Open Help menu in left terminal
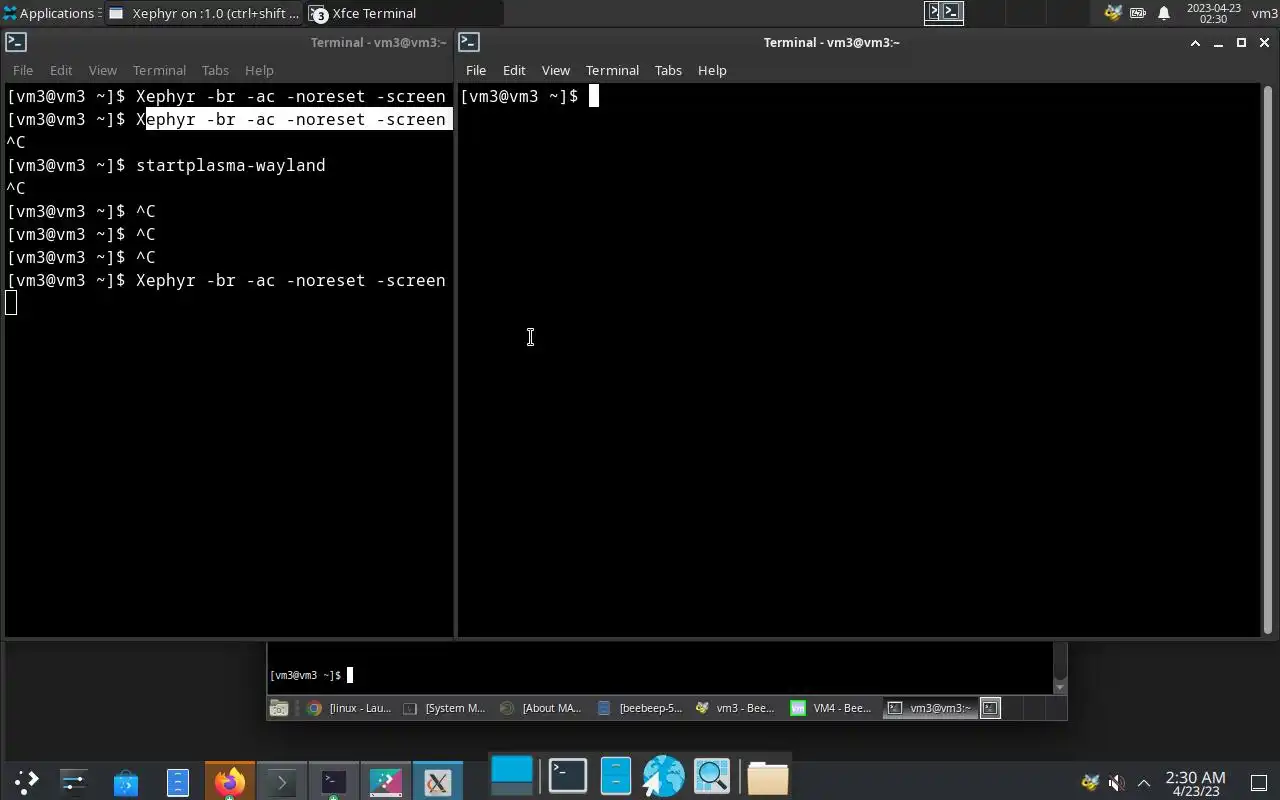Screen dimensions: 1280x800 point(259,70)
